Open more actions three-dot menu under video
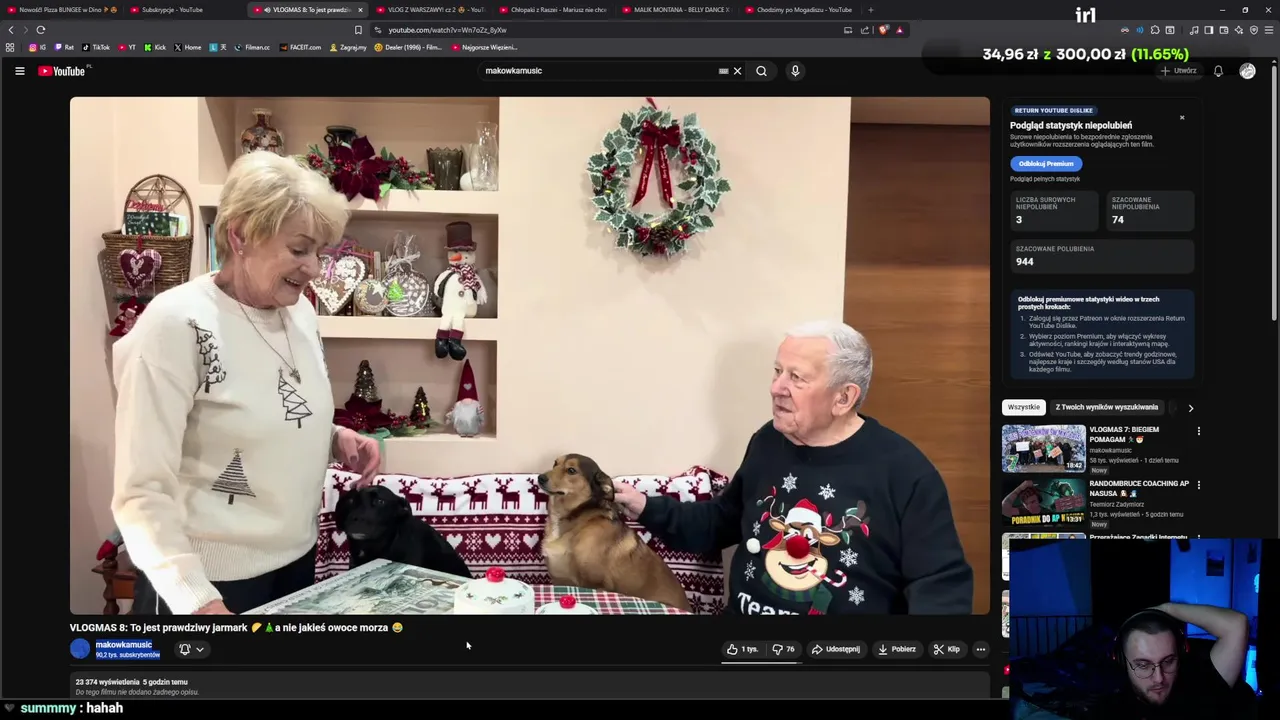The height and width of the screenshot is (720, 1280). 980,649
